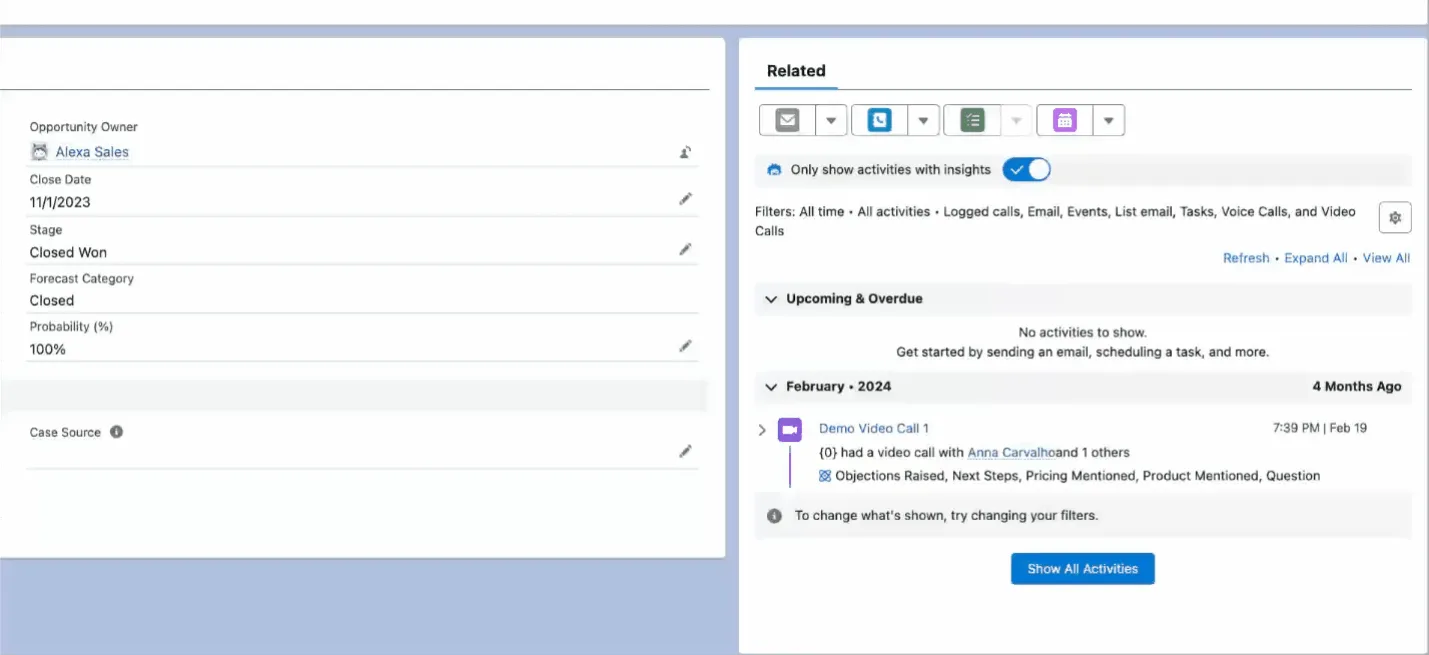1429x655 pixels.
Task: Click the Probability value 100%
Action: coord(48,349)
